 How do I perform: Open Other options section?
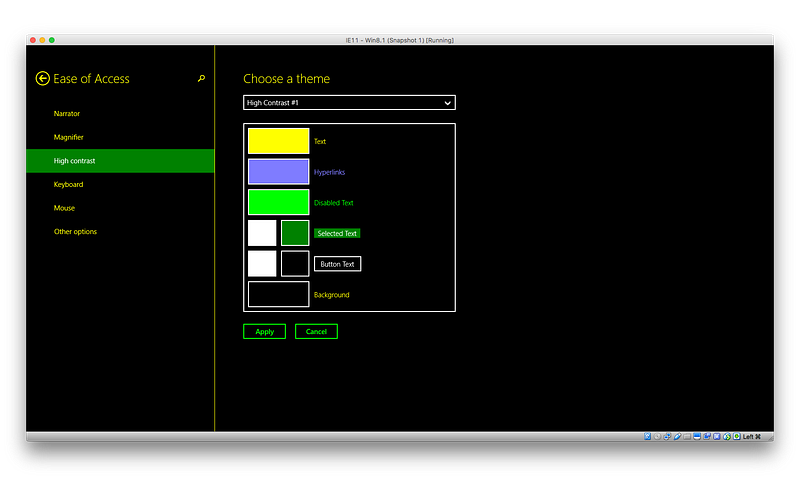click(x=76, y=232)
